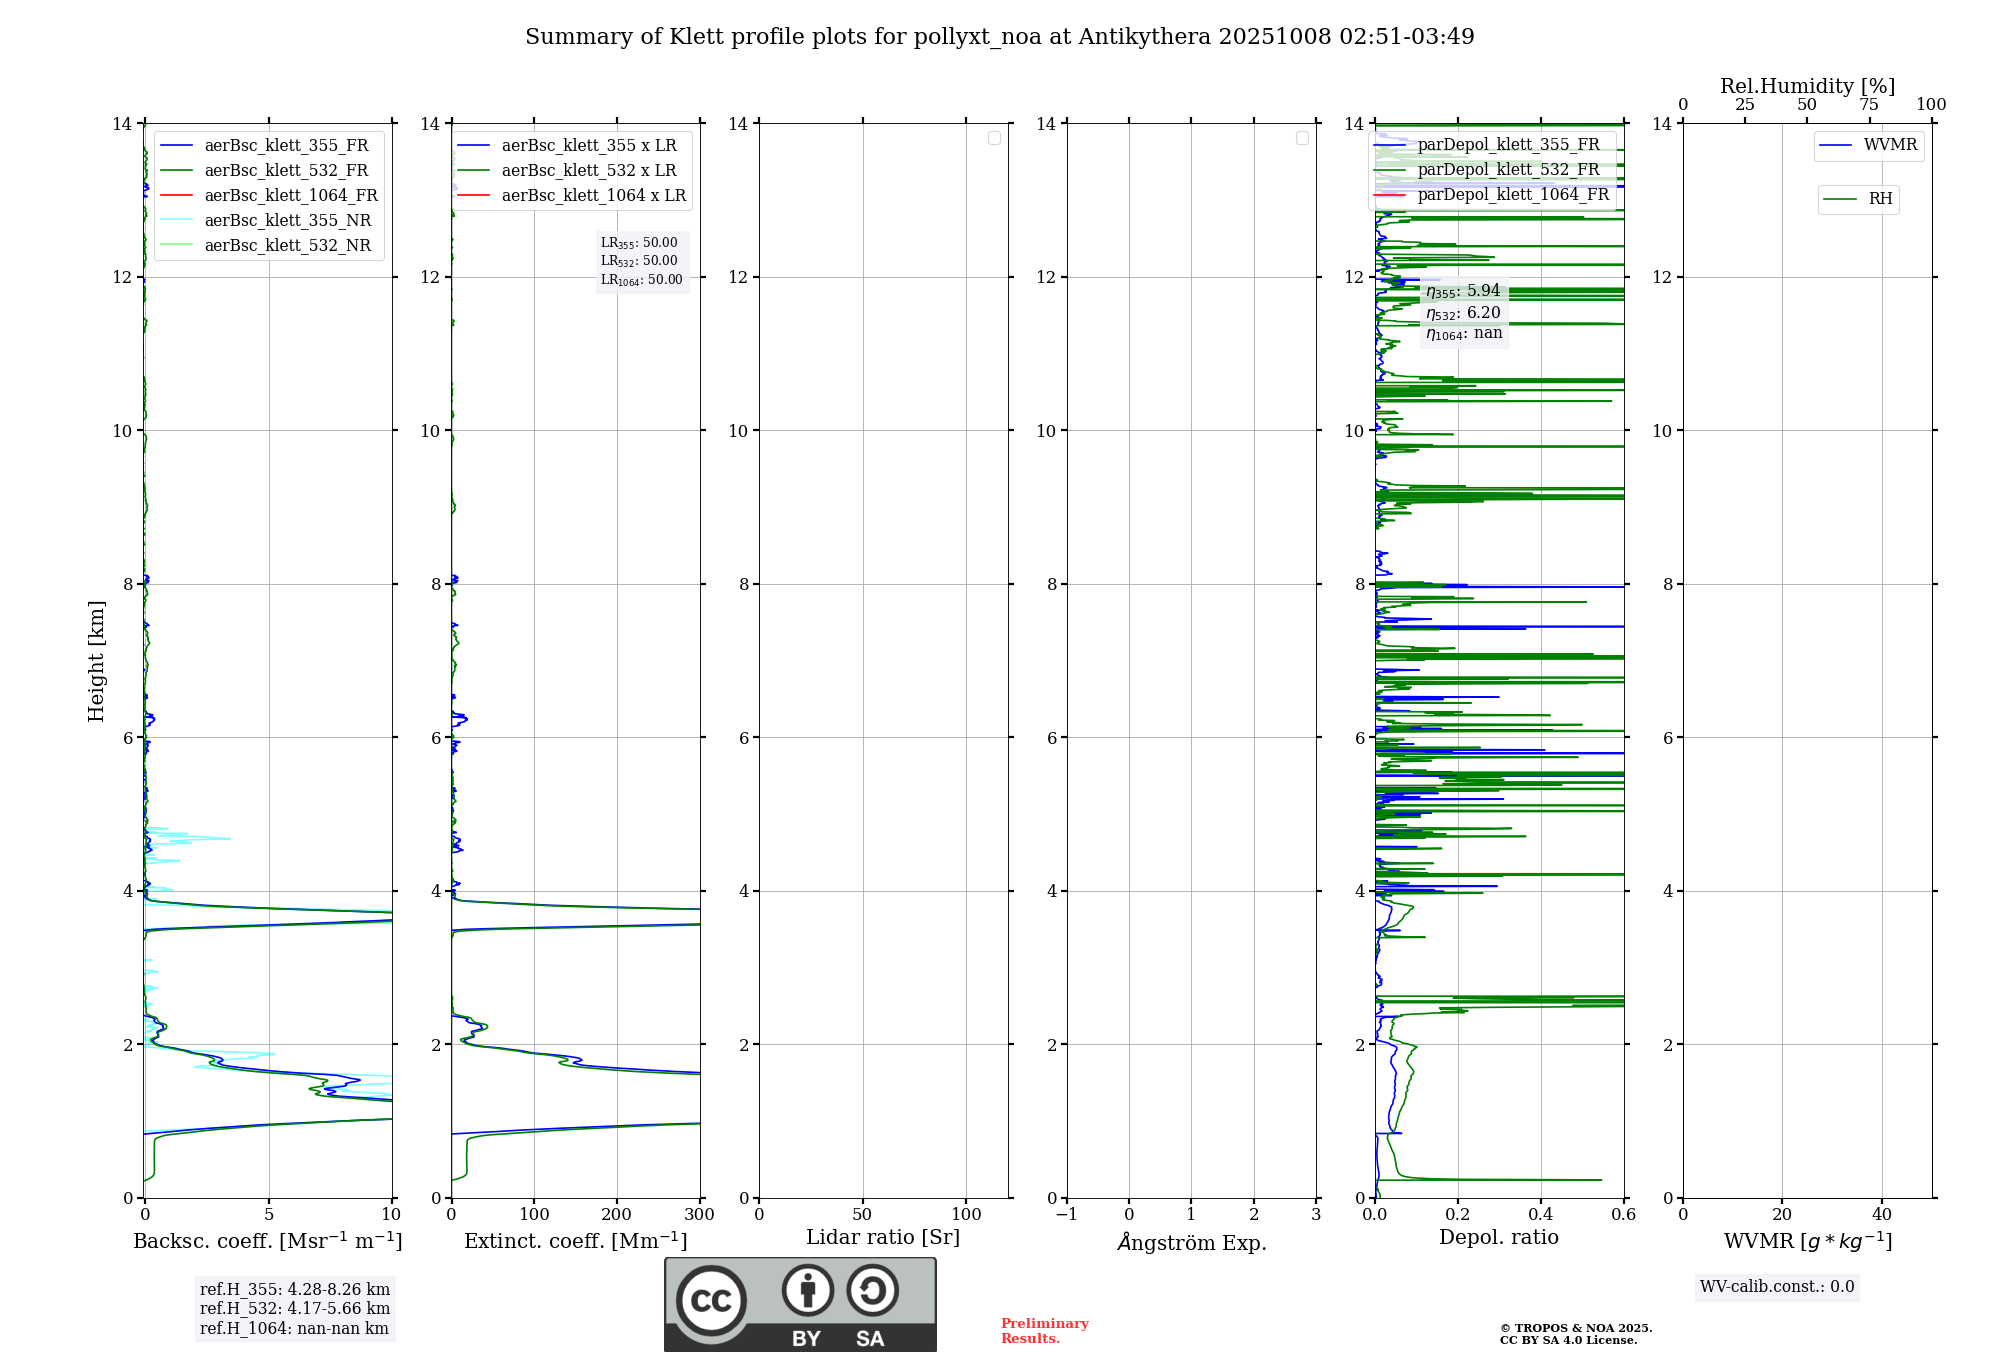The image size is (2000, 1360).
Task: Click the RH legend entry
Action: pos(1879,199)
